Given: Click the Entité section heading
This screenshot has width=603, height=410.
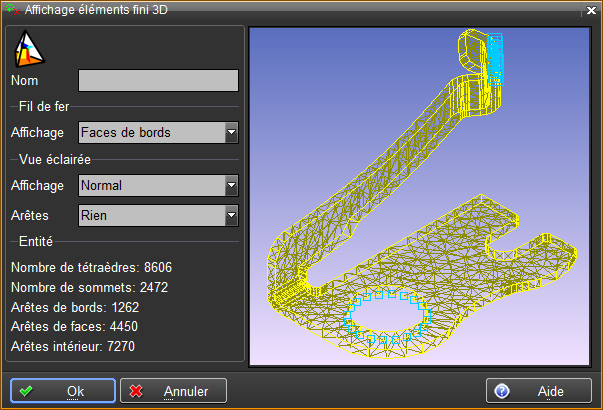Looking at the screenshot, I should pyautogui.click(x=36, y=242).
